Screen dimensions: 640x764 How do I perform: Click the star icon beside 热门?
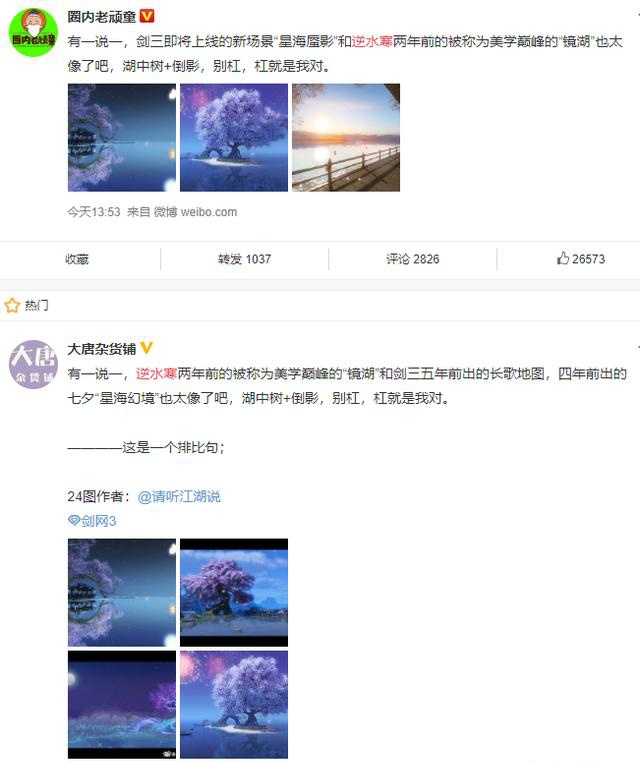[12, 306]
